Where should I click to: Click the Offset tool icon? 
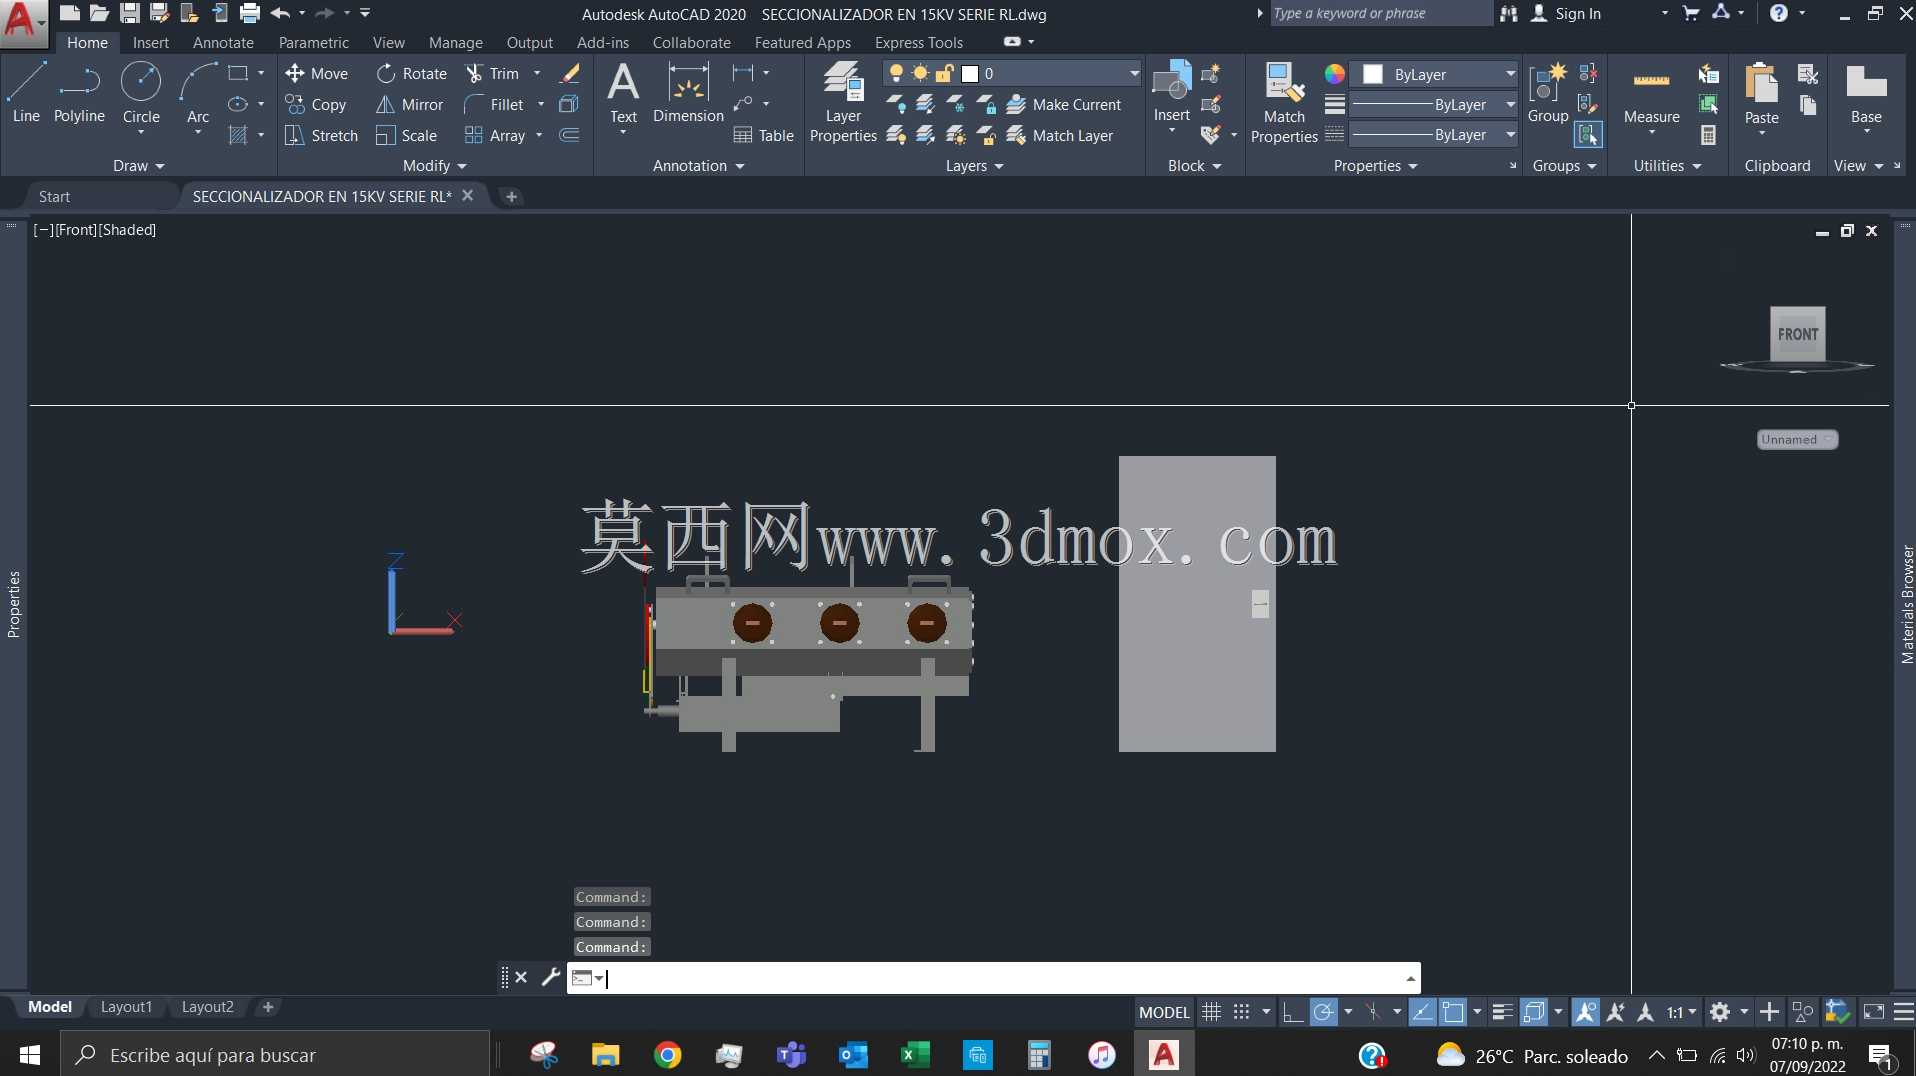pos(569,135)
